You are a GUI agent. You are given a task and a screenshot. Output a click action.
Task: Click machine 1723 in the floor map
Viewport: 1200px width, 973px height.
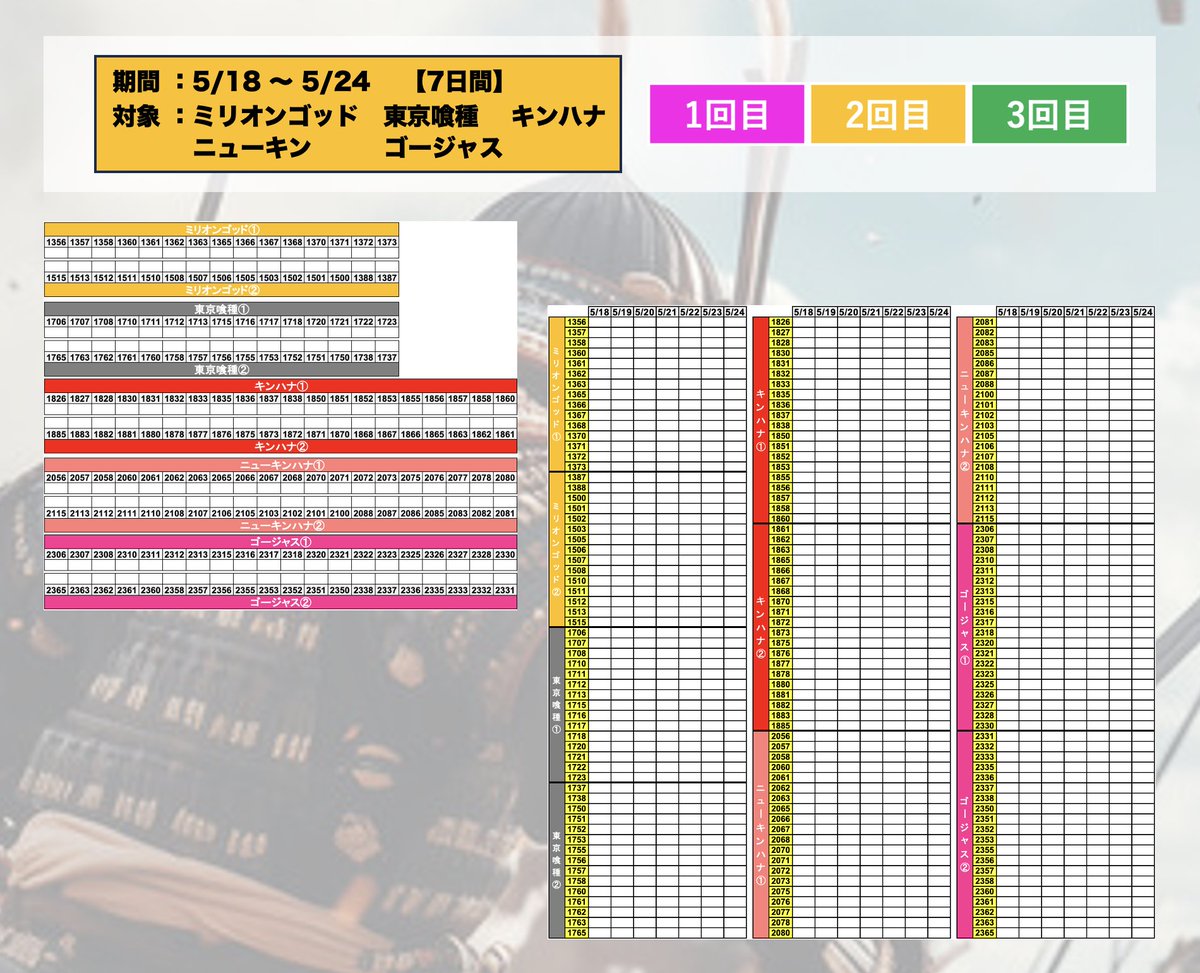click(x=386, y=322)
